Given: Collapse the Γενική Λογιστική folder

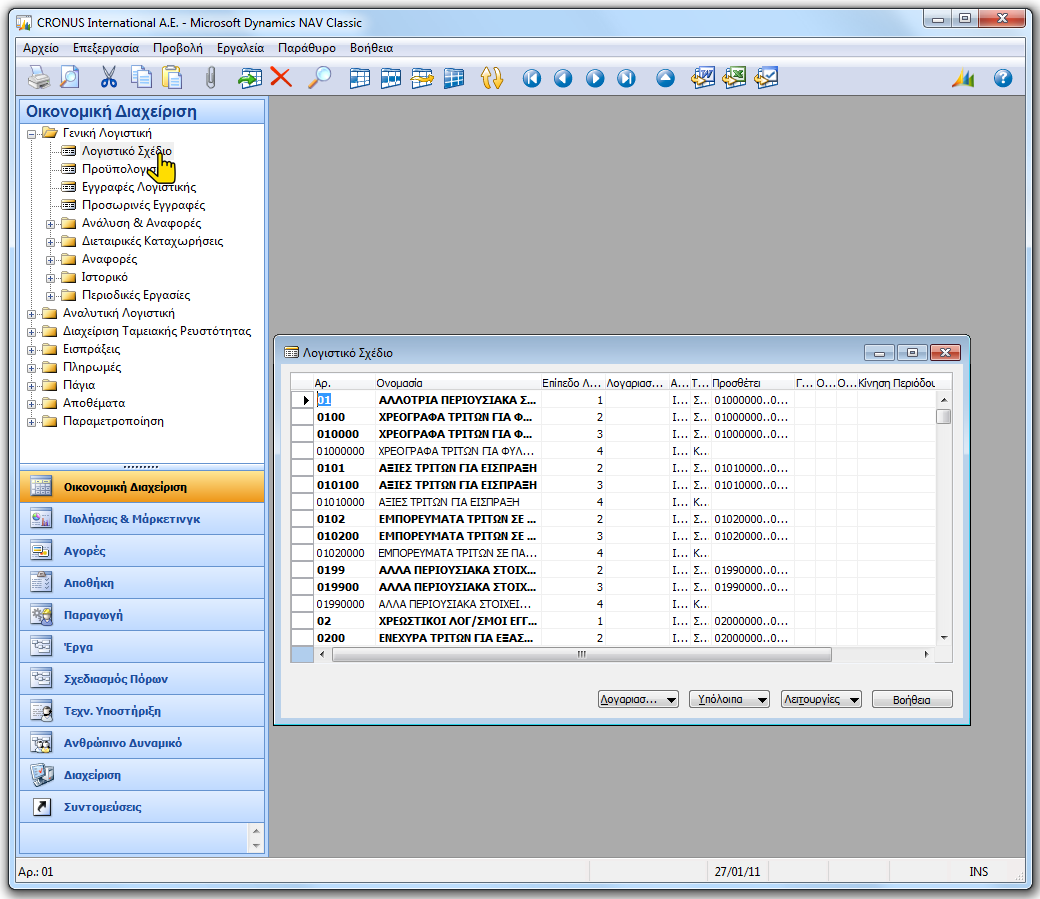Looking at the screenshot, I should pyautogui.click(x=31, y=134).
